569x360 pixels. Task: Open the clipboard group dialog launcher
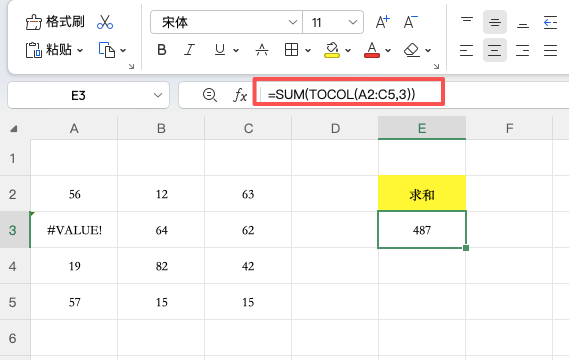[131, 66]
